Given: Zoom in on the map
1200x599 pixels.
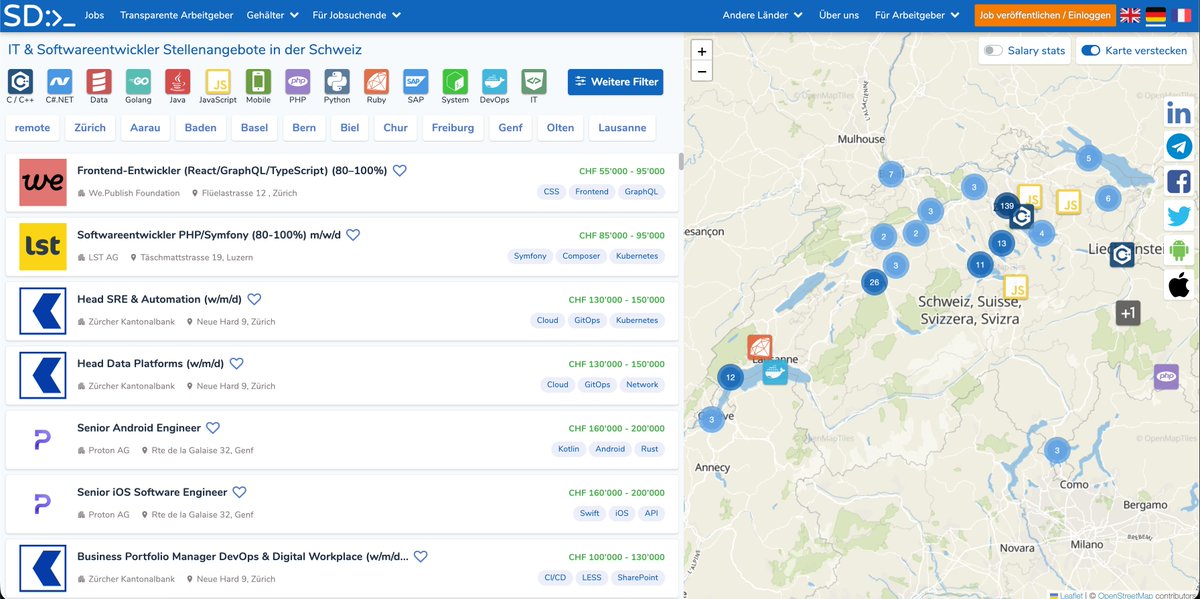Looking at the screenshot, I should point(702,51).
